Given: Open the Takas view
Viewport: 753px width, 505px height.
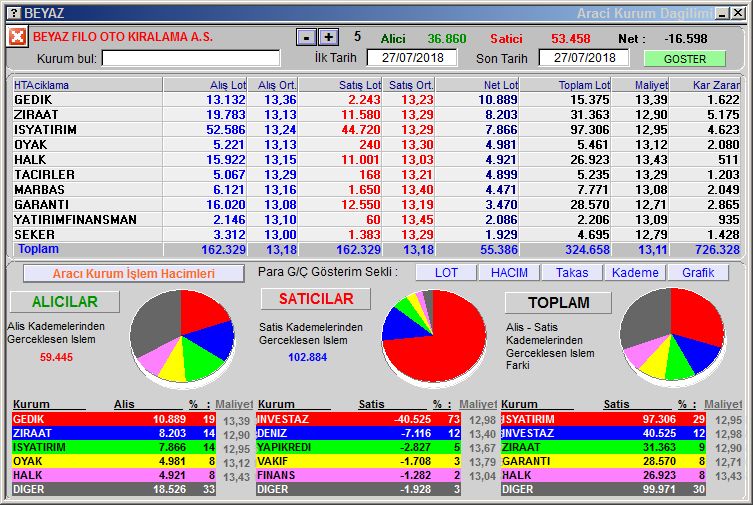Looking at the screenshot, I should pos(572,273).
